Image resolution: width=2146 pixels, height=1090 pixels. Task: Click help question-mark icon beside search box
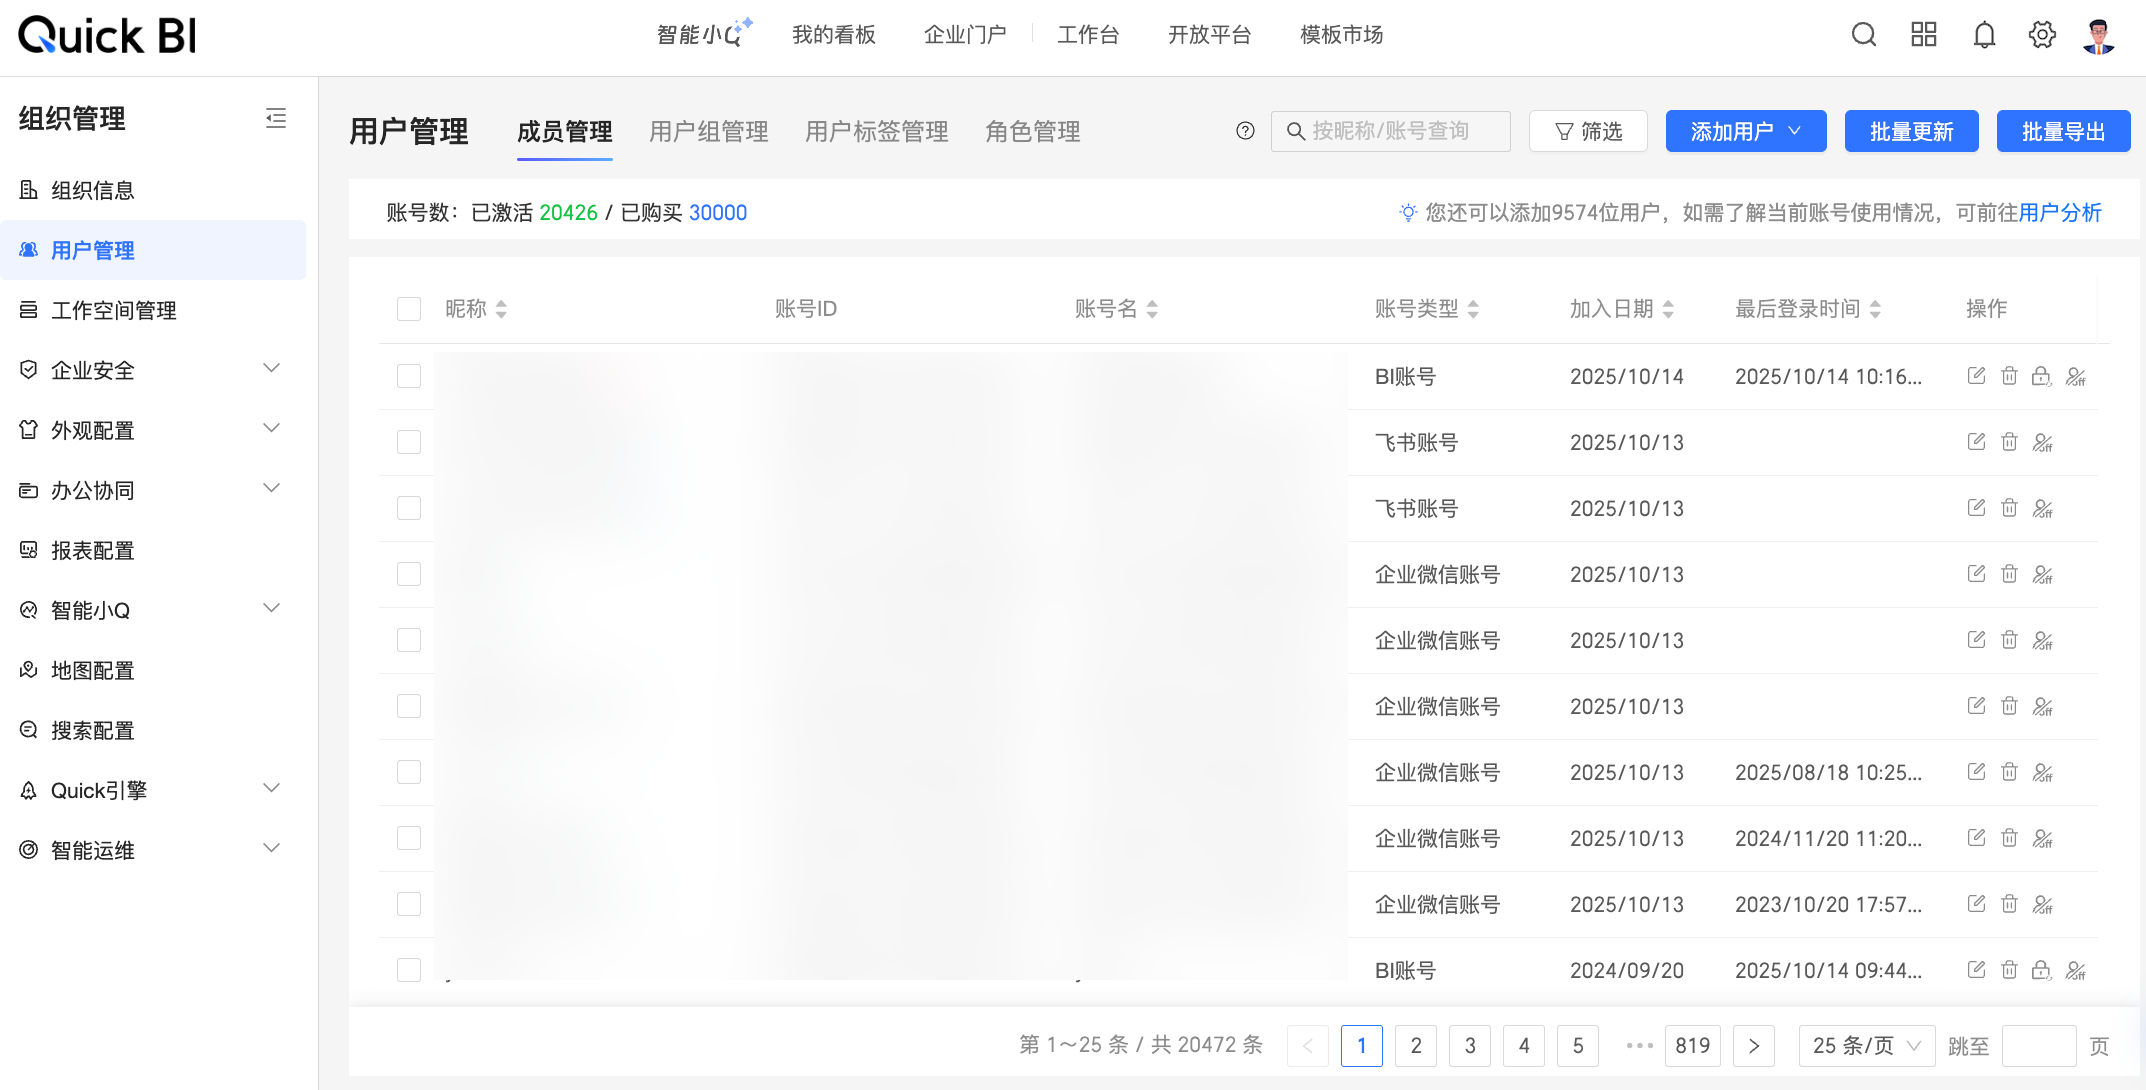pos(1245,131)
